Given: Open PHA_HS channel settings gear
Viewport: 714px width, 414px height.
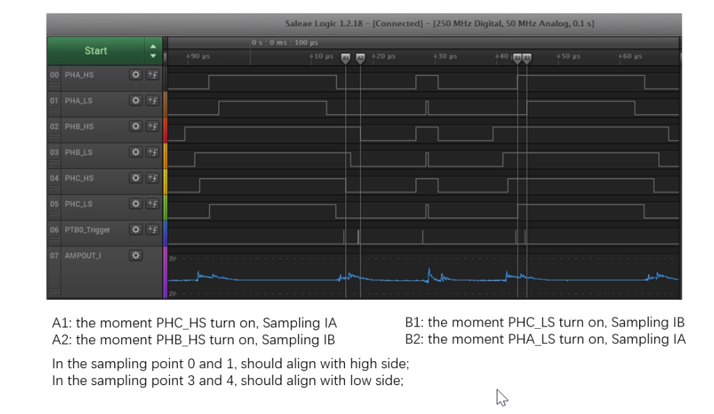Looking at the screenshot, I should (x=136, y=75).
